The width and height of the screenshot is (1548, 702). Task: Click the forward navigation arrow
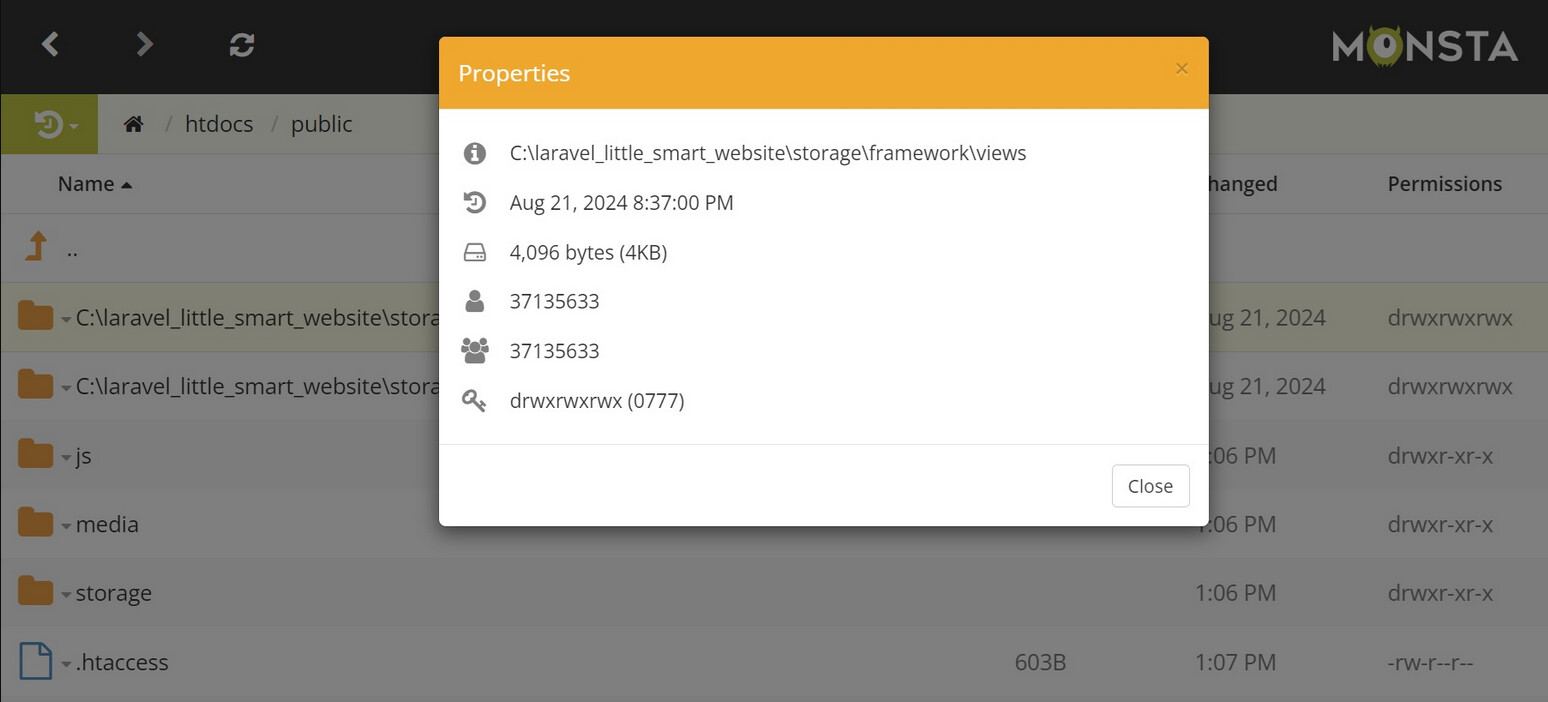(x=145, y=44)
